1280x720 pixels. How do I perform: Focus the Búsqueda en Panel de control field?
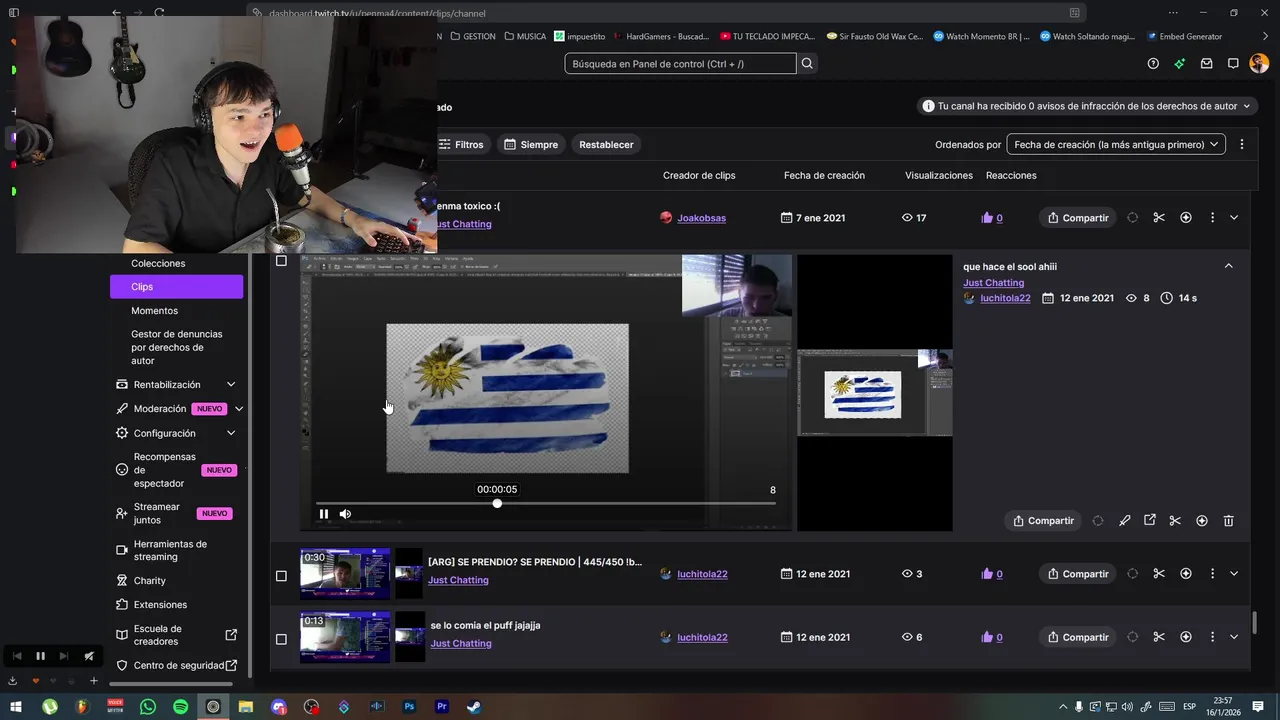tap(680, 64)
